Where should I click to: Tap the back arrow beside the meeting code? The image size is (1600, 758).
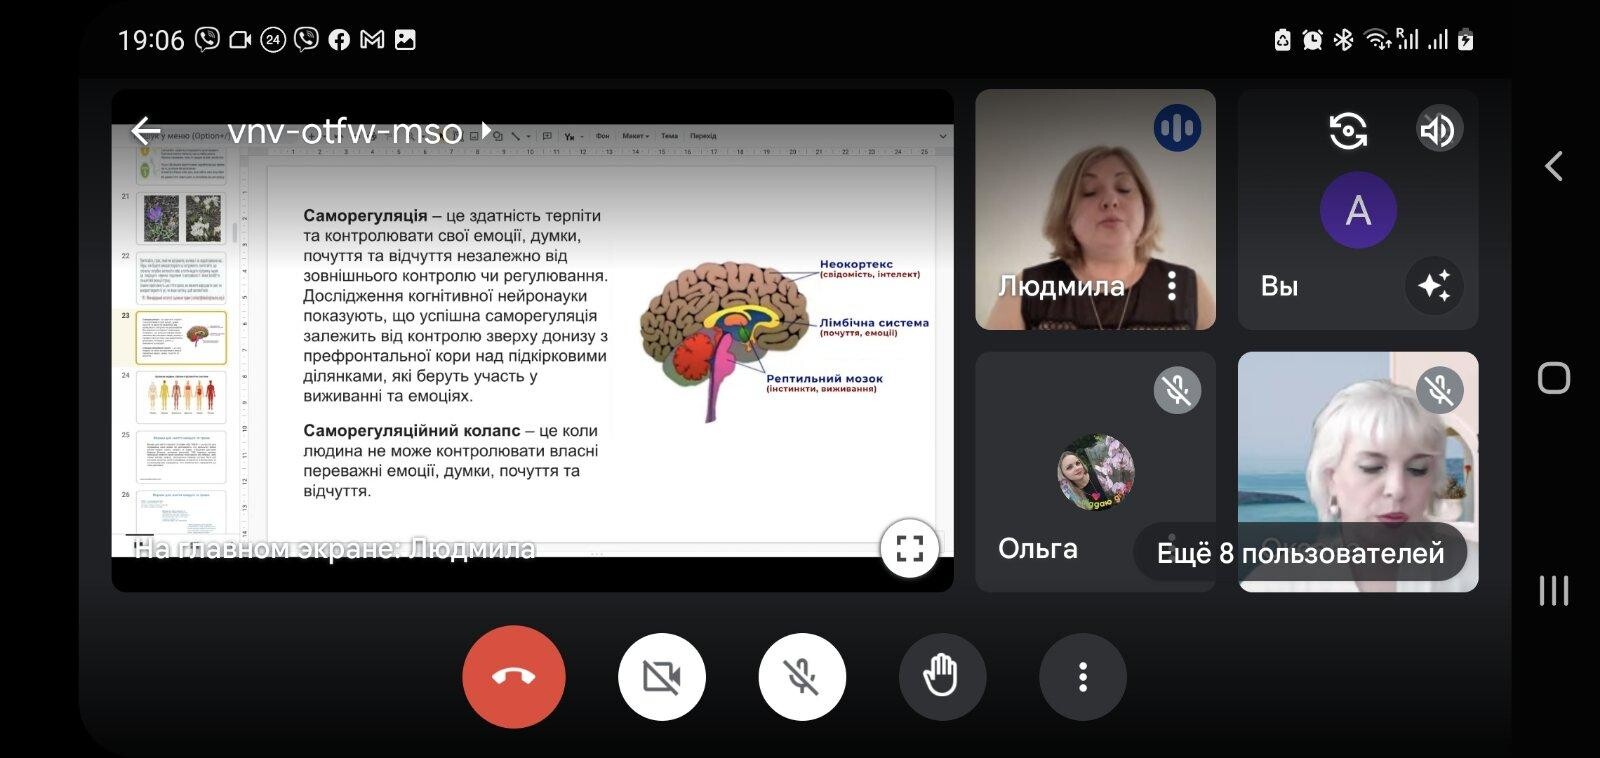[x=146, y=130]
